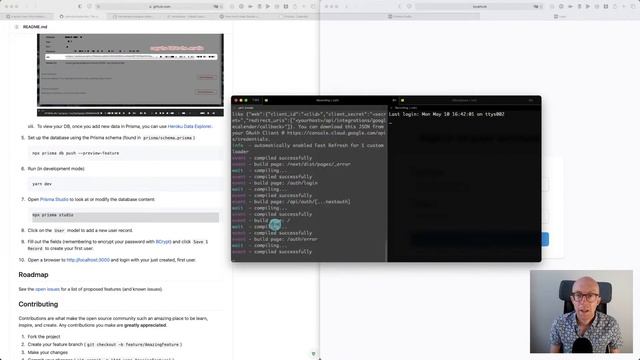Click the github.com address bar
The width and height of the screenshot is (640, 360).
click(x=160, y=7)
